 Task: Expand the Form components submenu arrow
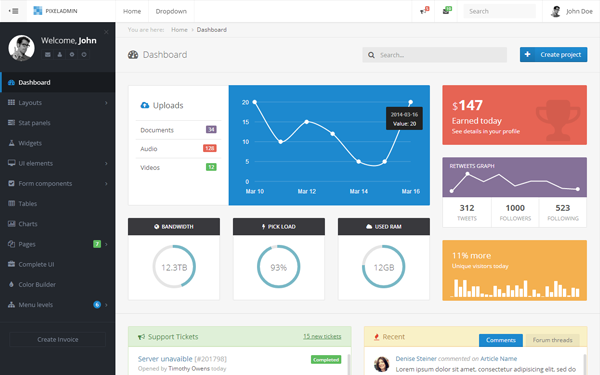106,184
